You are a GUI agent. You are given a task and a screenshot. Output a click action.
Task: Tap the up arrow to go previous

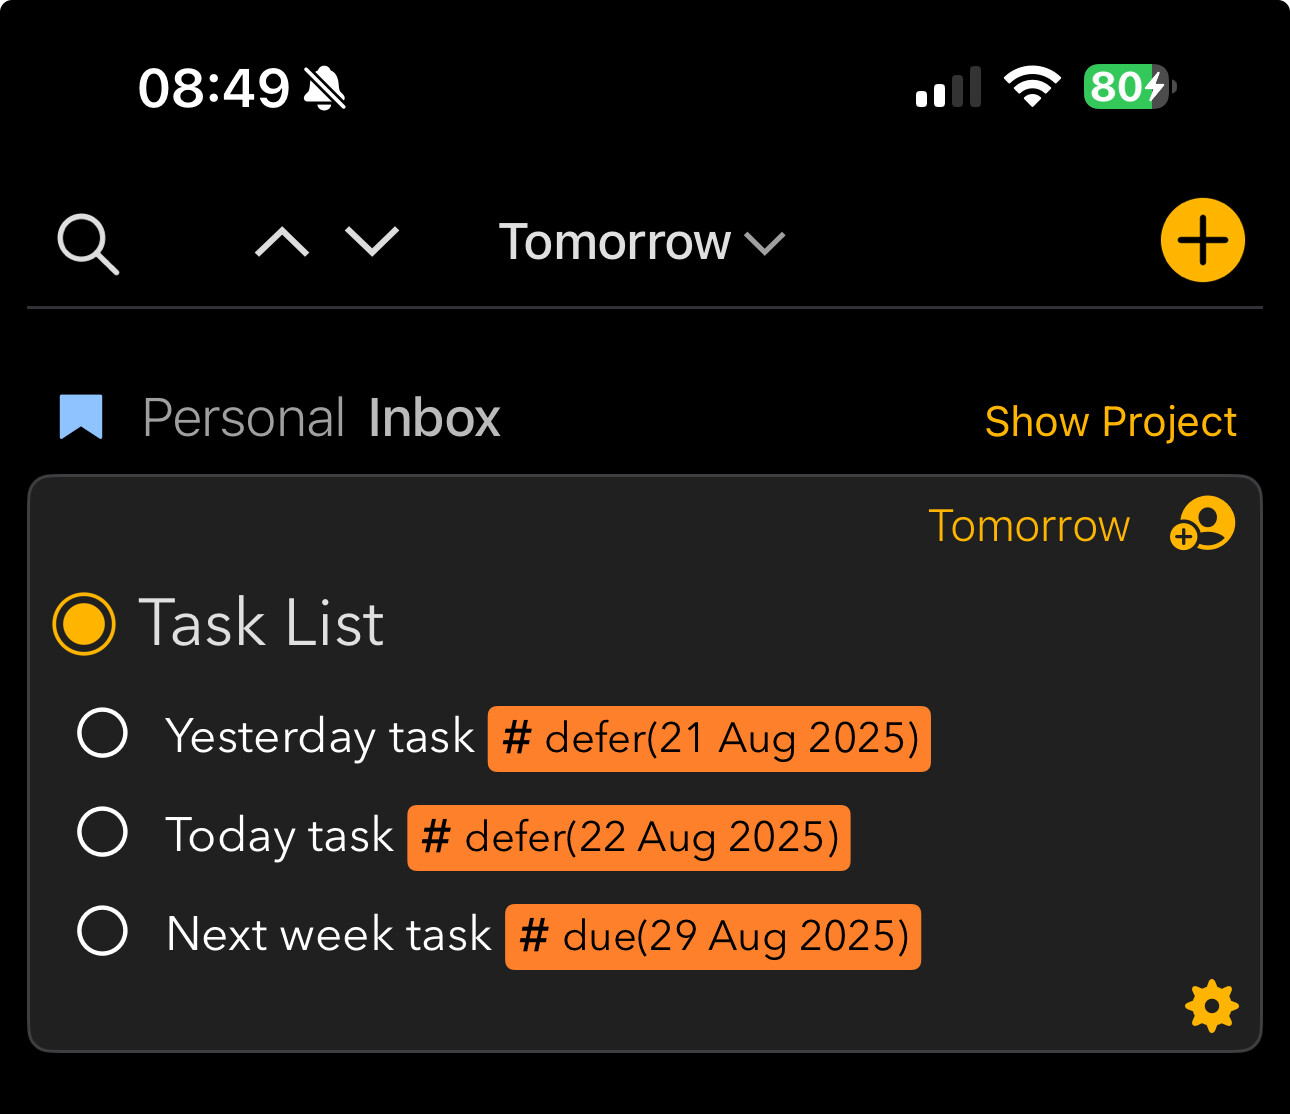click(282, 242)
